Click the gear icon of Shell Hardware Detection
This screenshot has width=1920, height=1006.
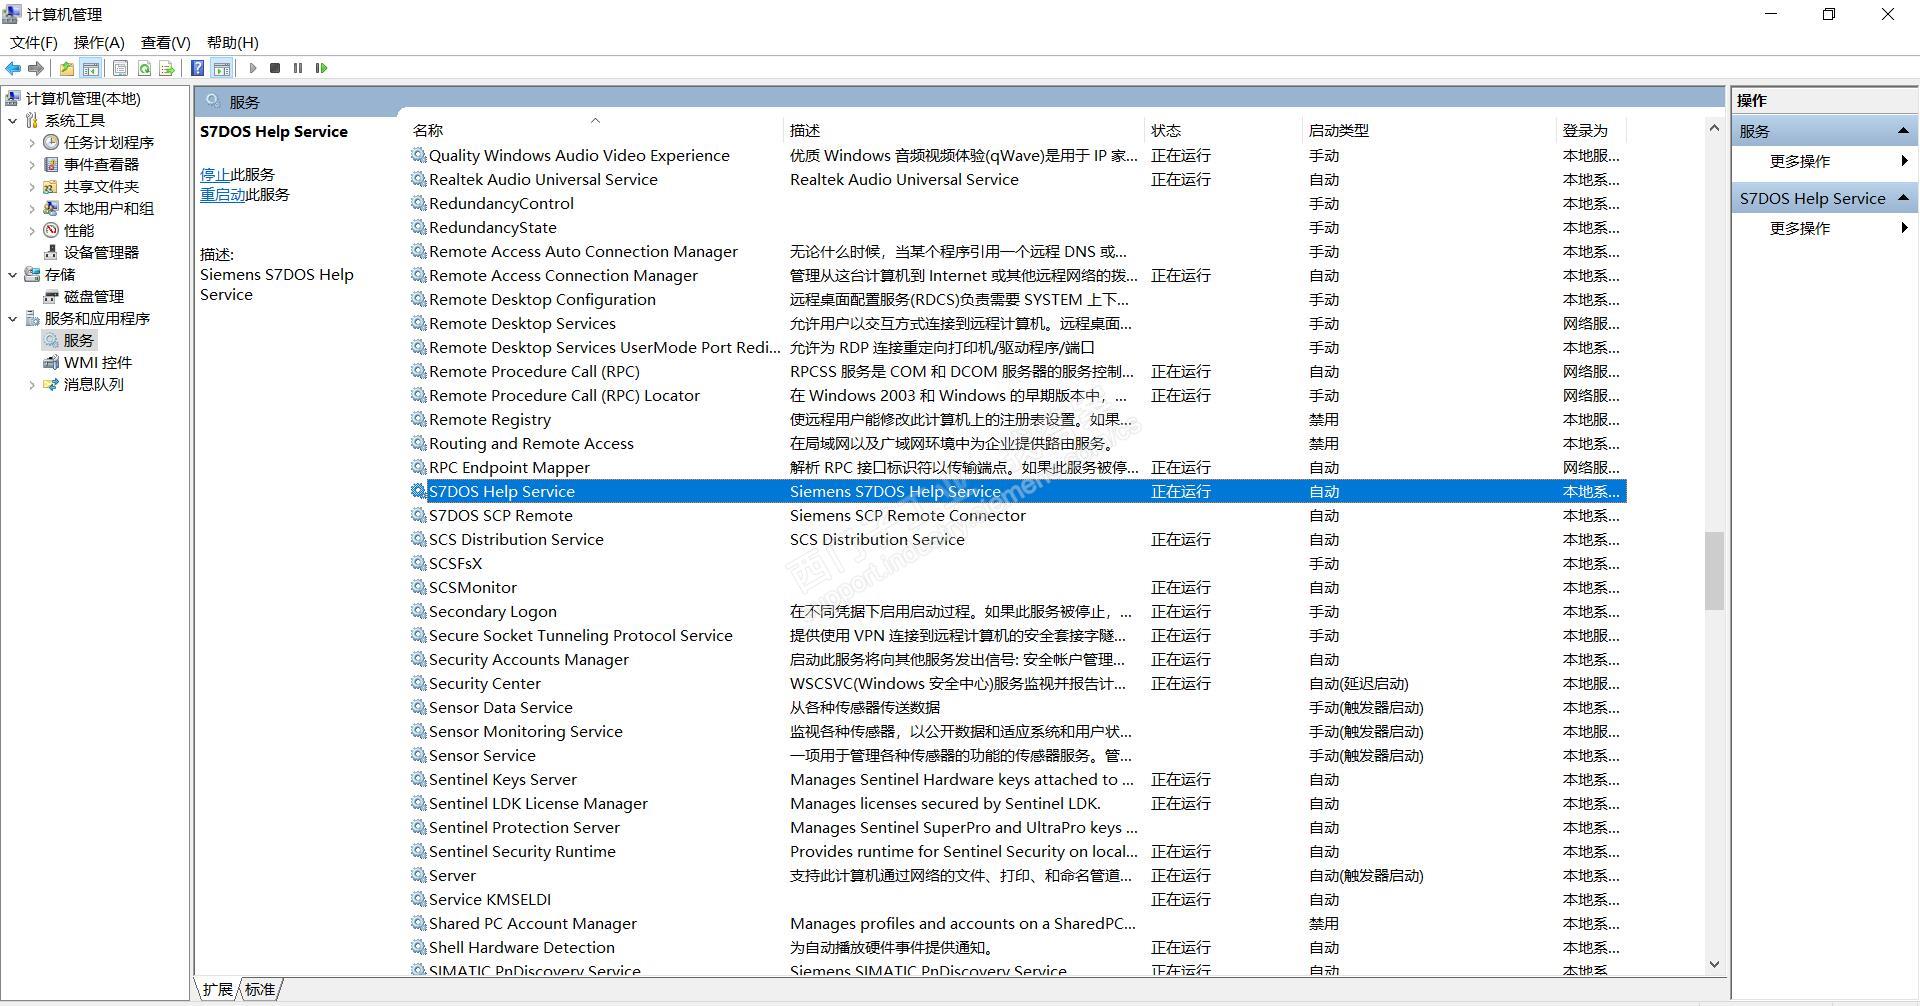[419, 947]
